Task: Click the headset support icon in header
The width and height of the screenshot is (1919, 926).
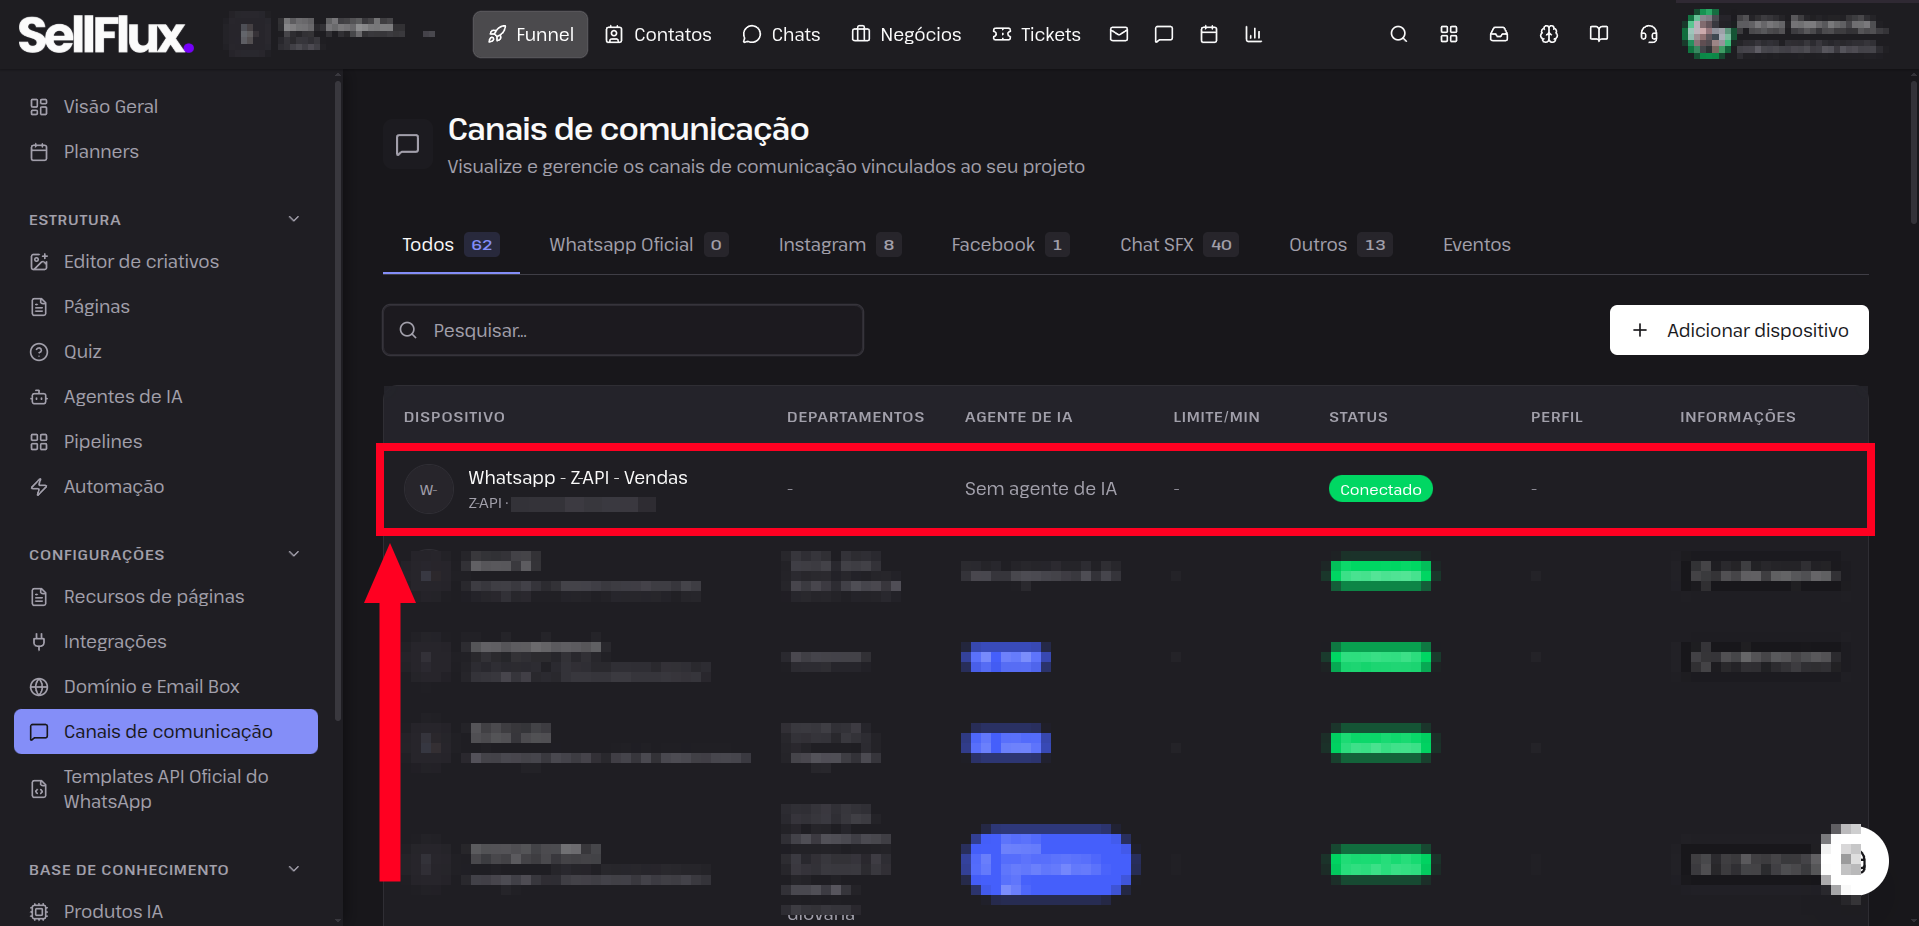Action: tap(1649, 34)
